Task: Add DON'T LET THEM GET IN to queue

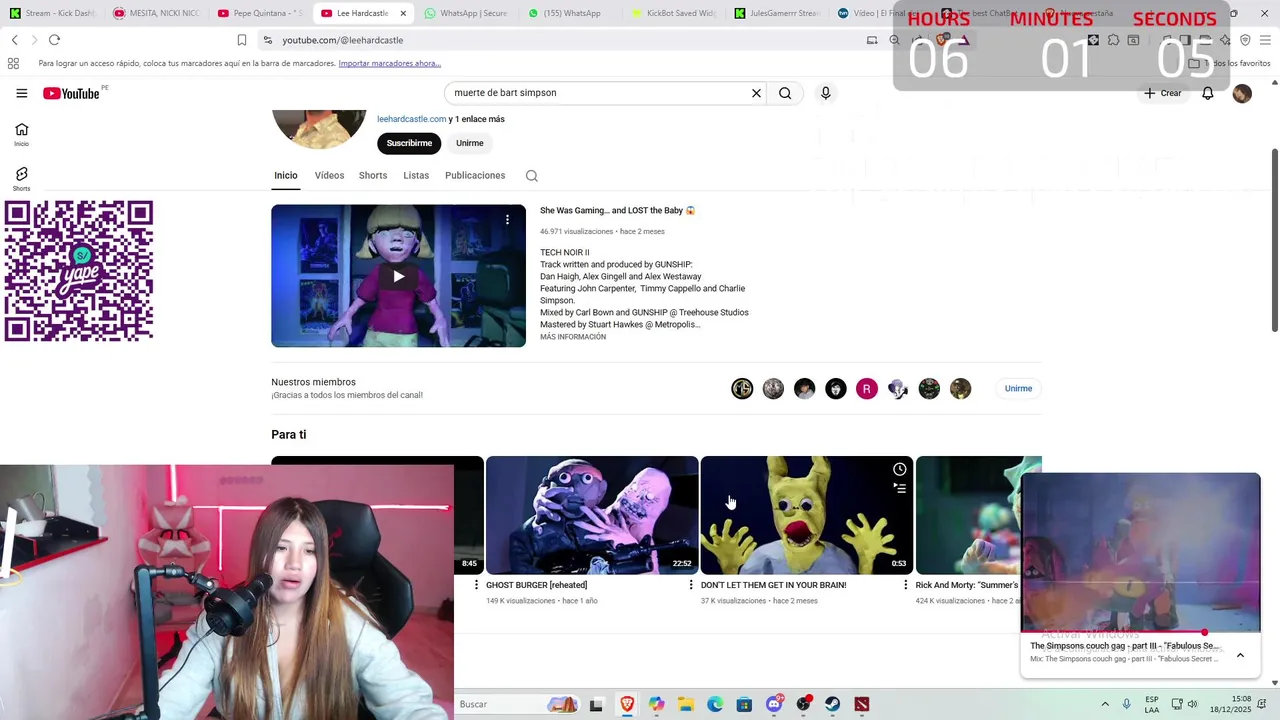Action: click(899, 488)
